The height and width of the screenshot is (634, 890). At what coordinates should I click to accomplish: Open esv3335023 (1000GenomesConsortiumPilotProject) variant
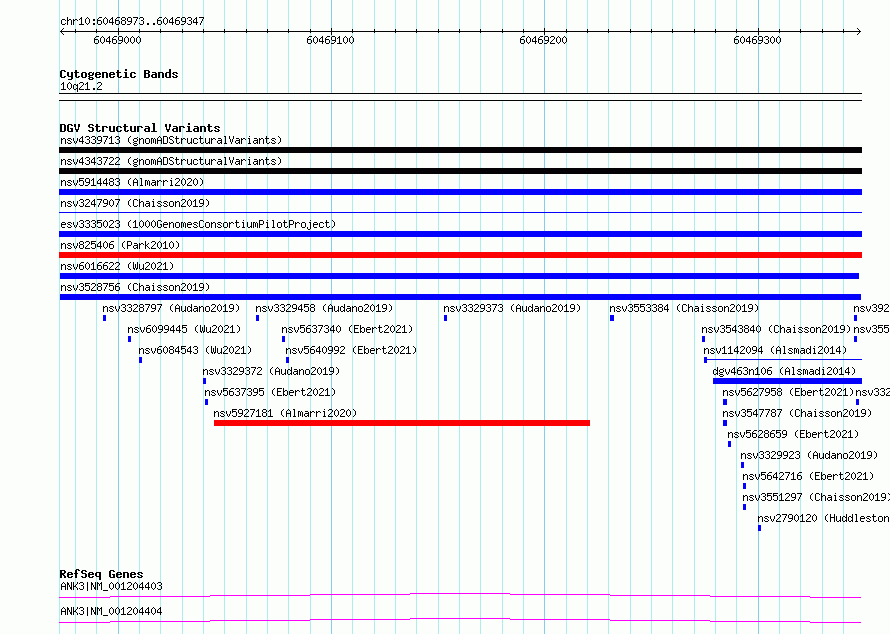click(198, 224)
